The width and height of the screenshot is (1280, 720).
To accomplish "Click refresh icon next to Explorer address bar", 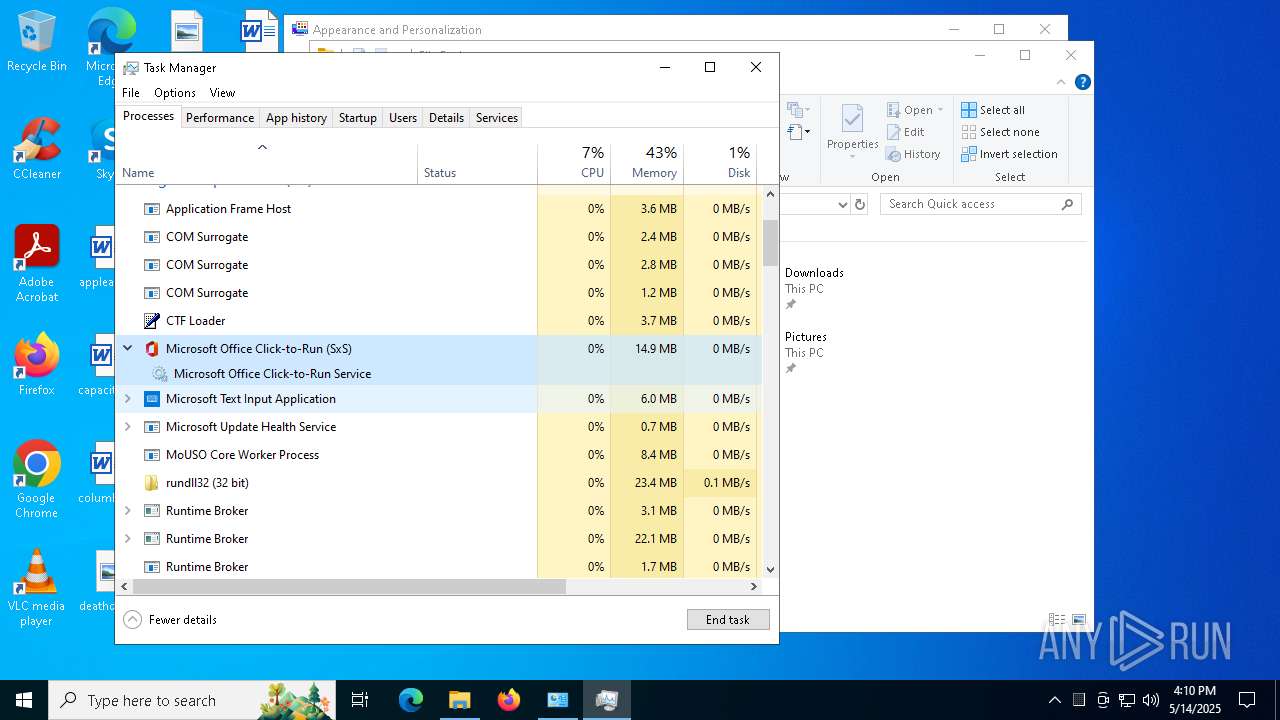I will pyautogui.click(x=860, y=204).
